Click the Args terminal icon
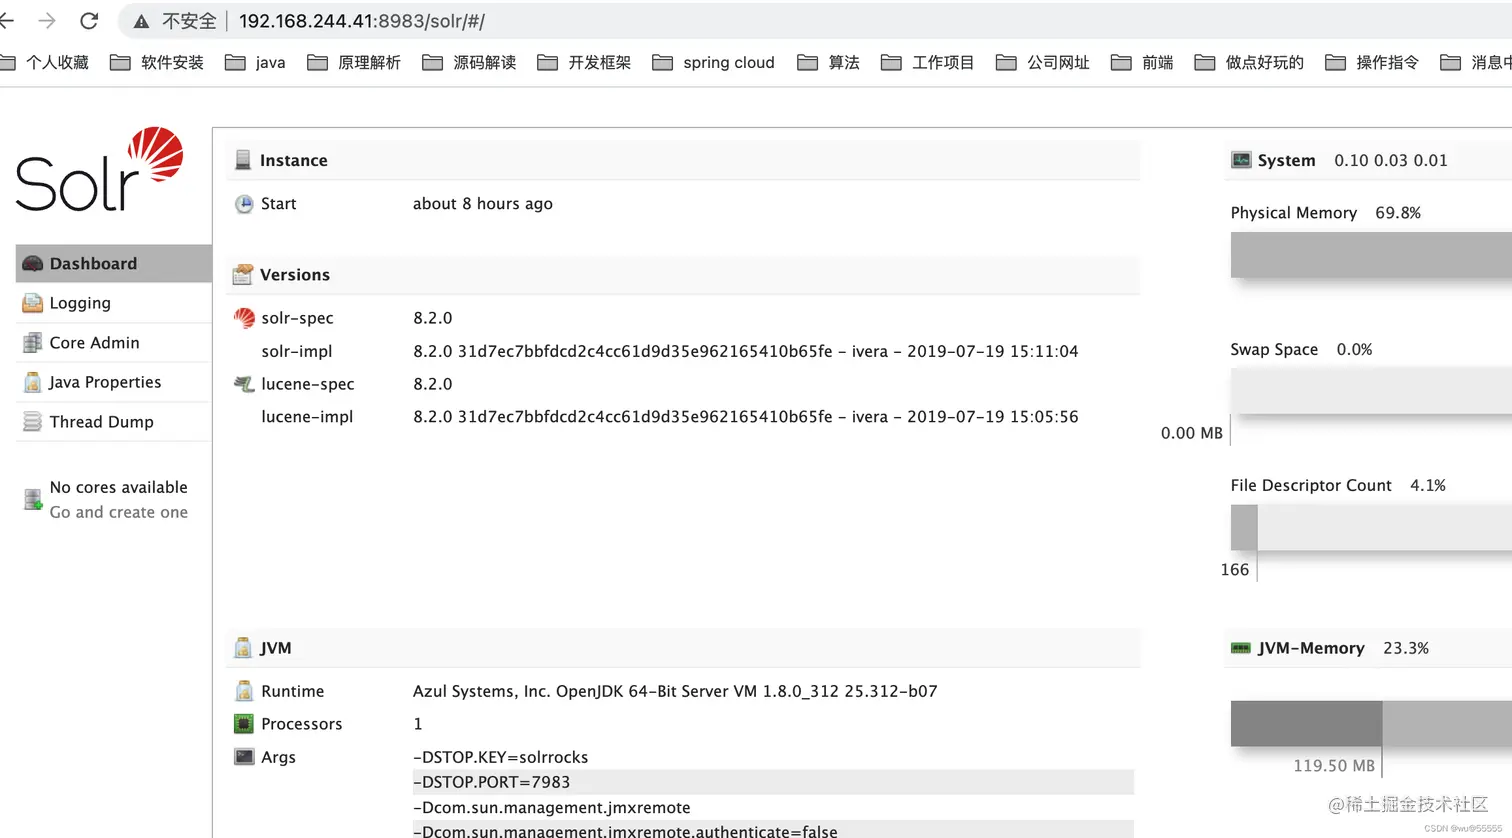 (244, 757)
